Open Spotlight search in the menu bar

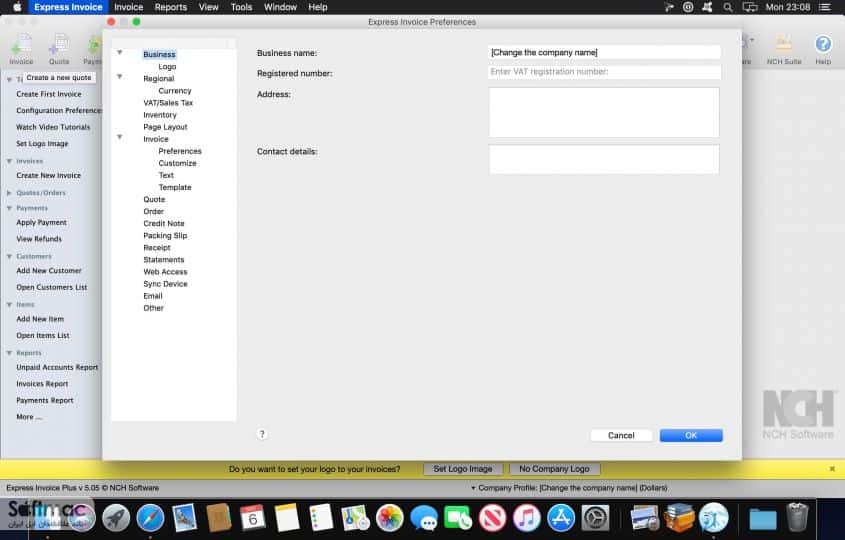728,7
